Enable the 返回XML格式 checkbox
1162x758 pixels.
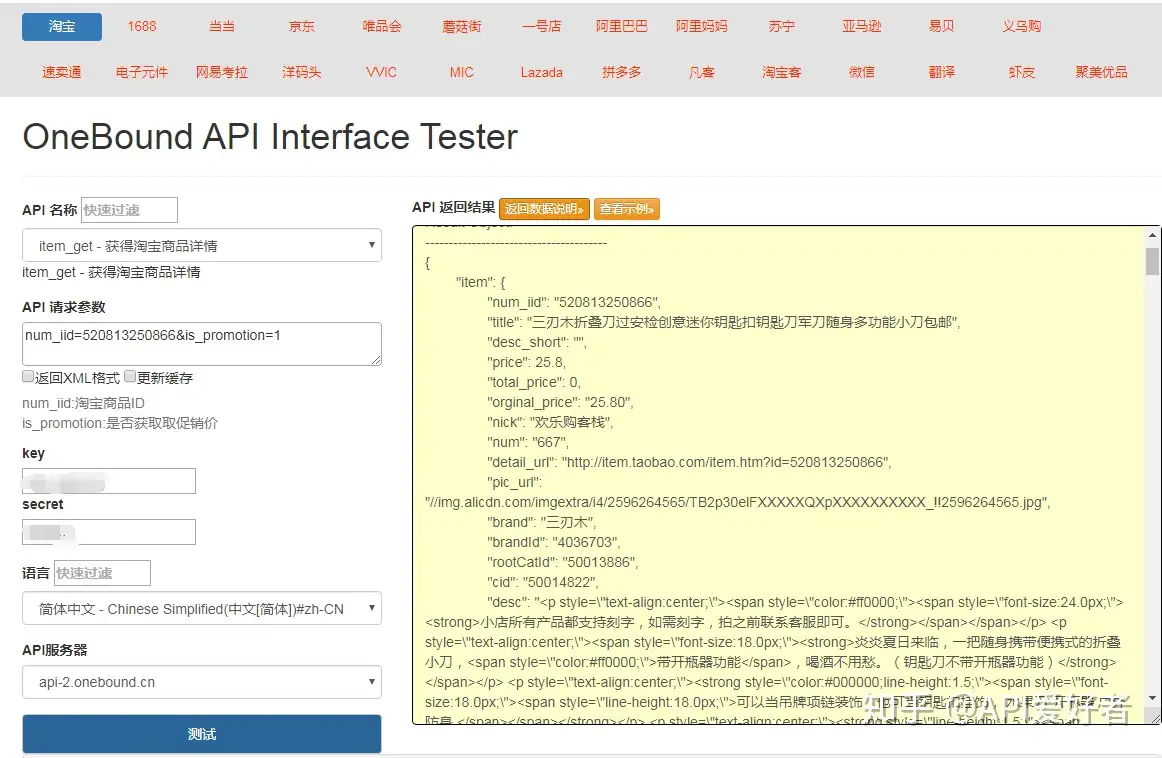pos(28,376)
